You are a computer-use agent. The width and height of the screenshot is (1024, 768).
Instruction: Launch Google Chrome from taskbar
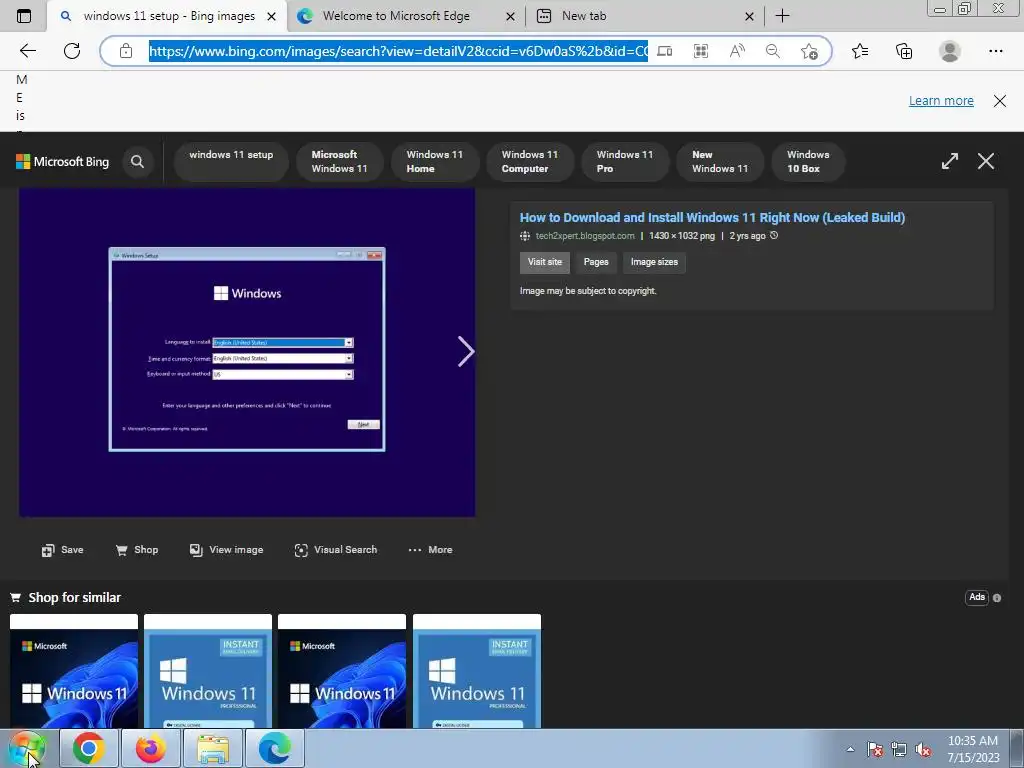[89, 748]
